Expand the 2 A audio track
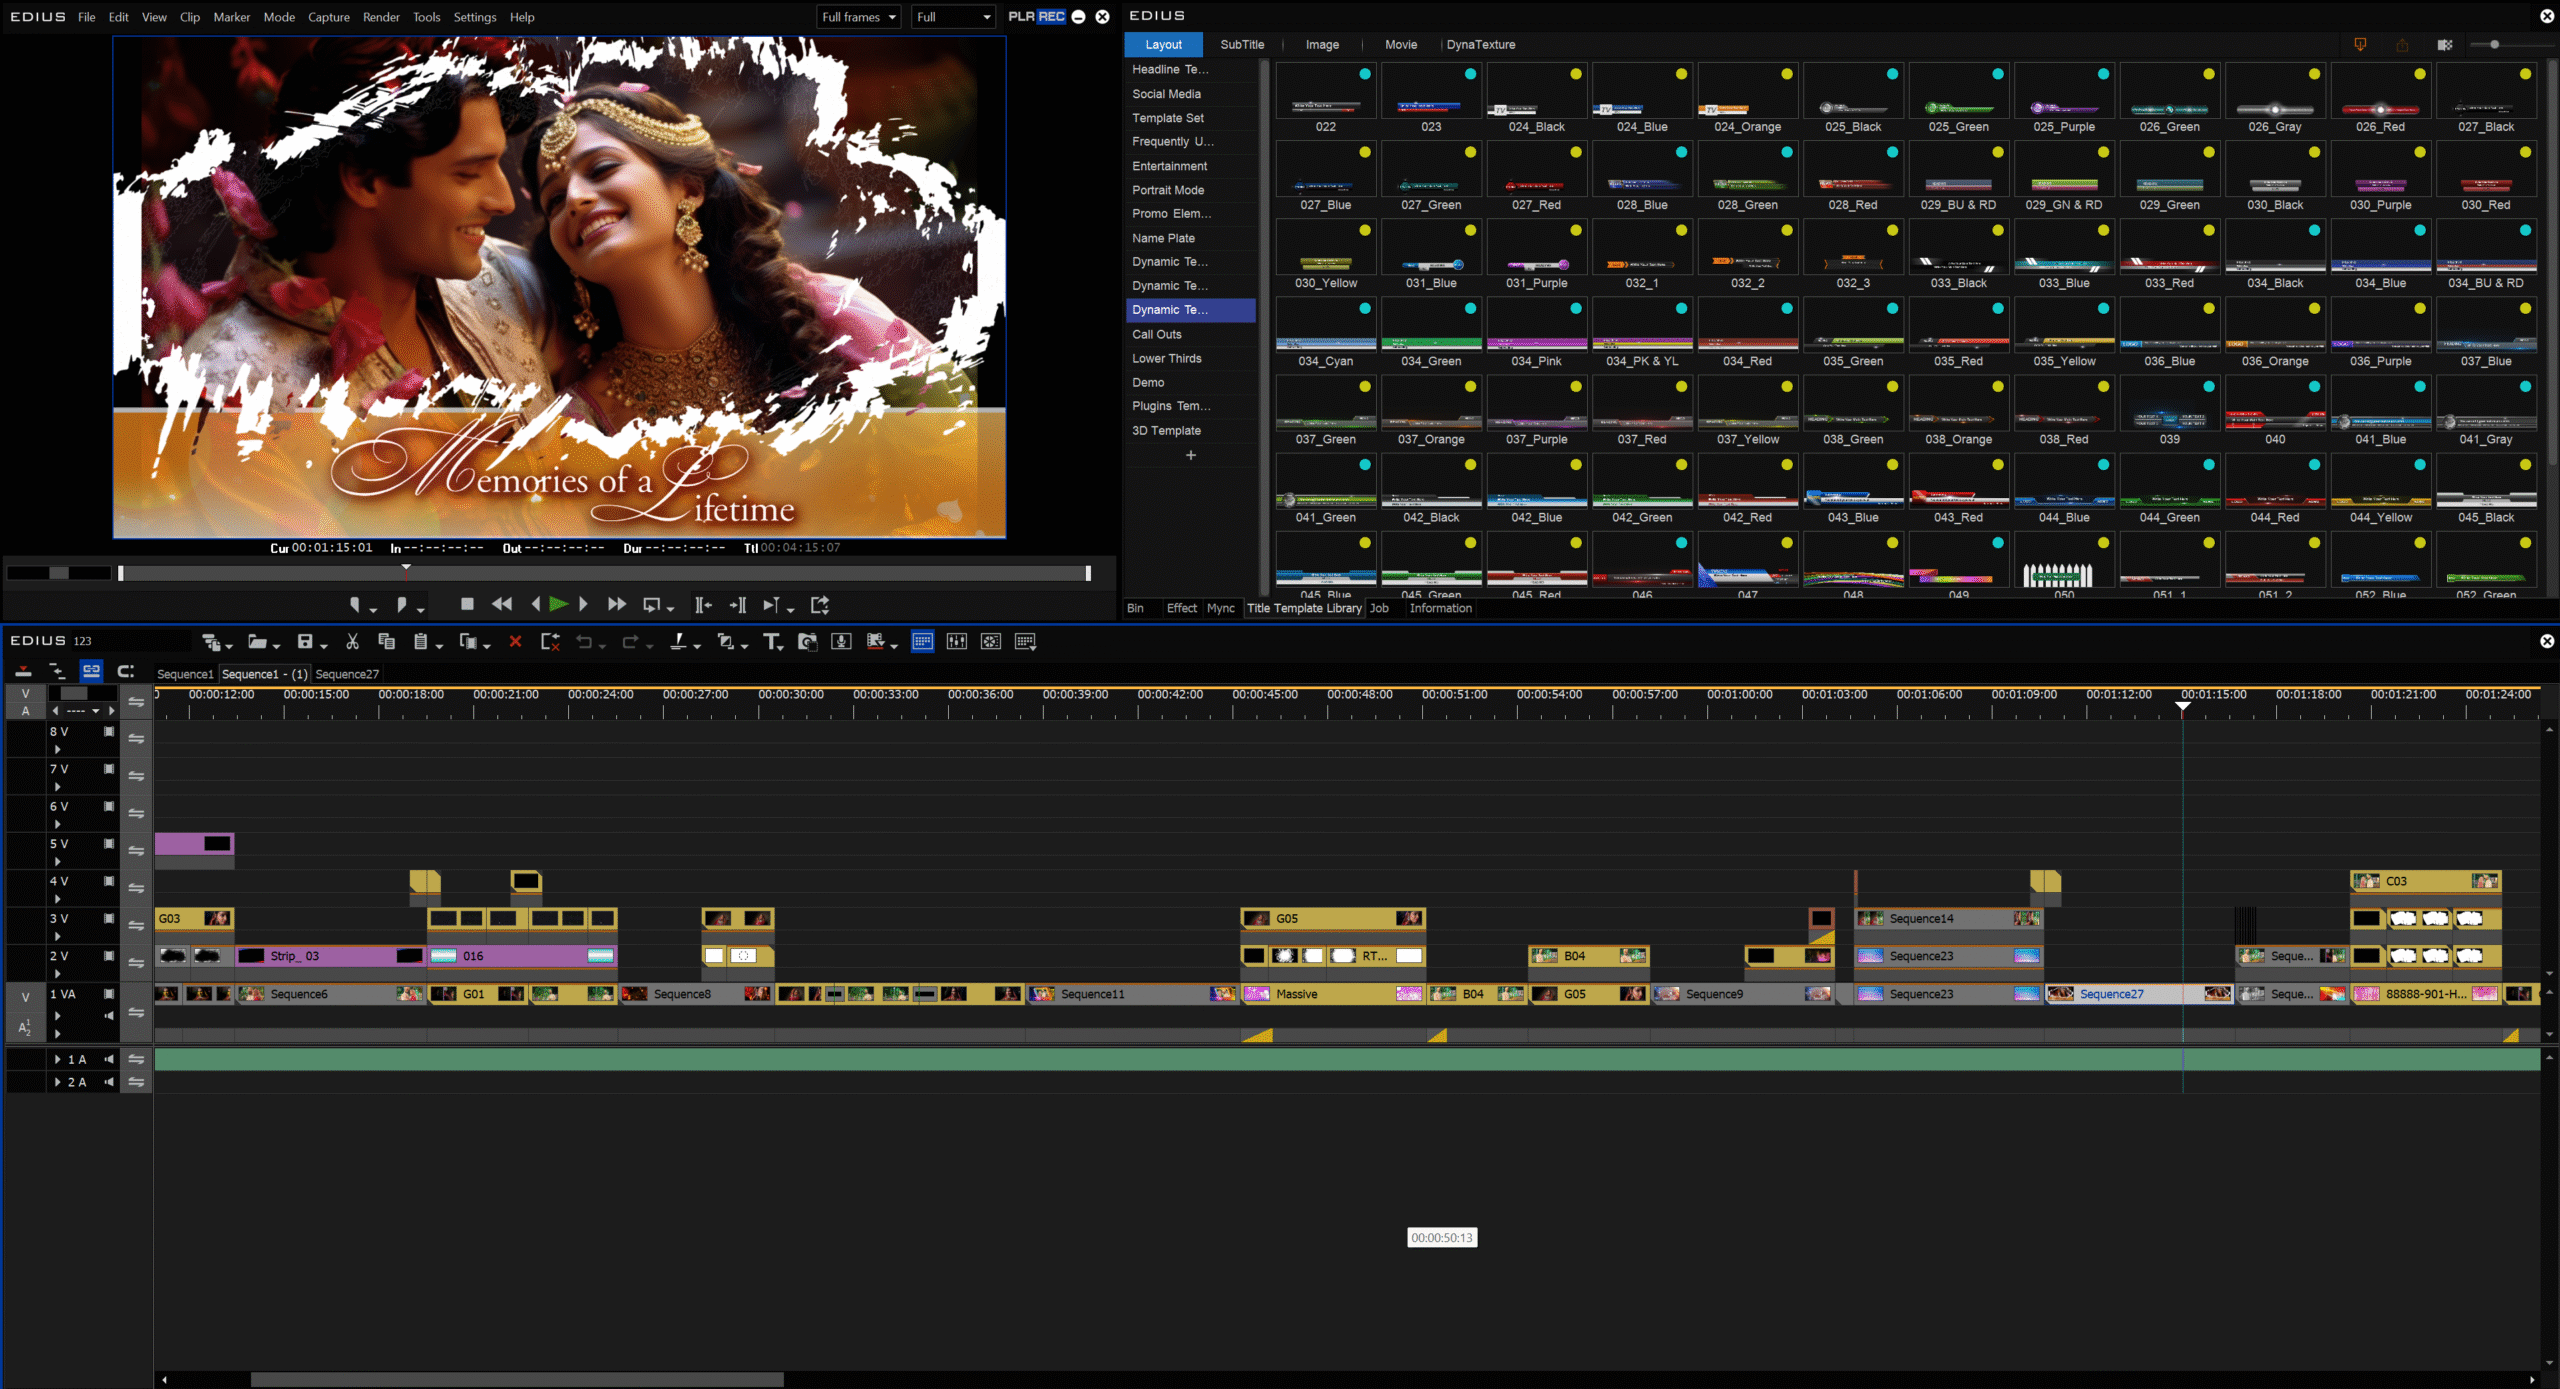Image resolution: width=2560 pixels, height=1389 pixels. pyautogui.click(x=57, y=1082)
